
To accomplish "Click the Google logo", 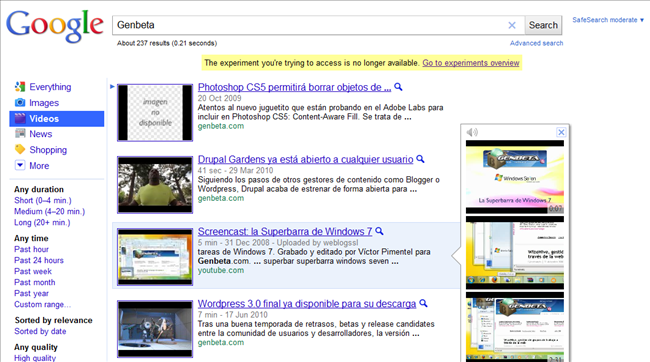I will [55, 26].
